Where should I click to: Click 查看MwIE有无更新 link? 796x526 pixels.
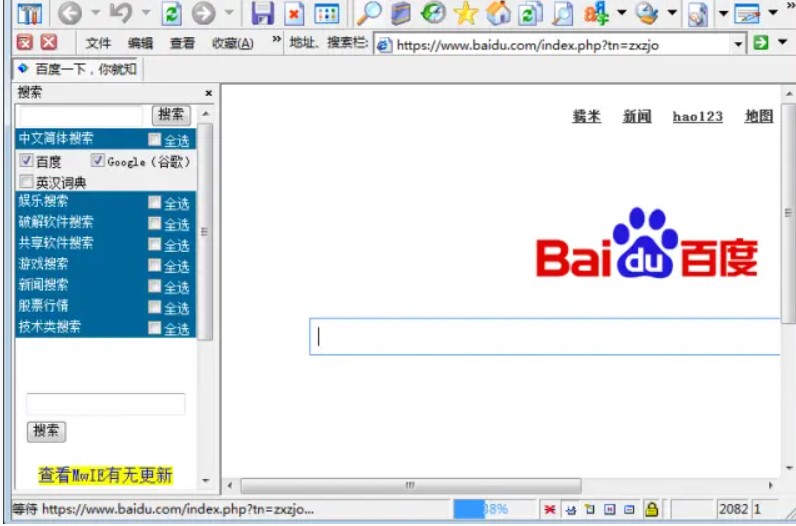coord(106,475)
